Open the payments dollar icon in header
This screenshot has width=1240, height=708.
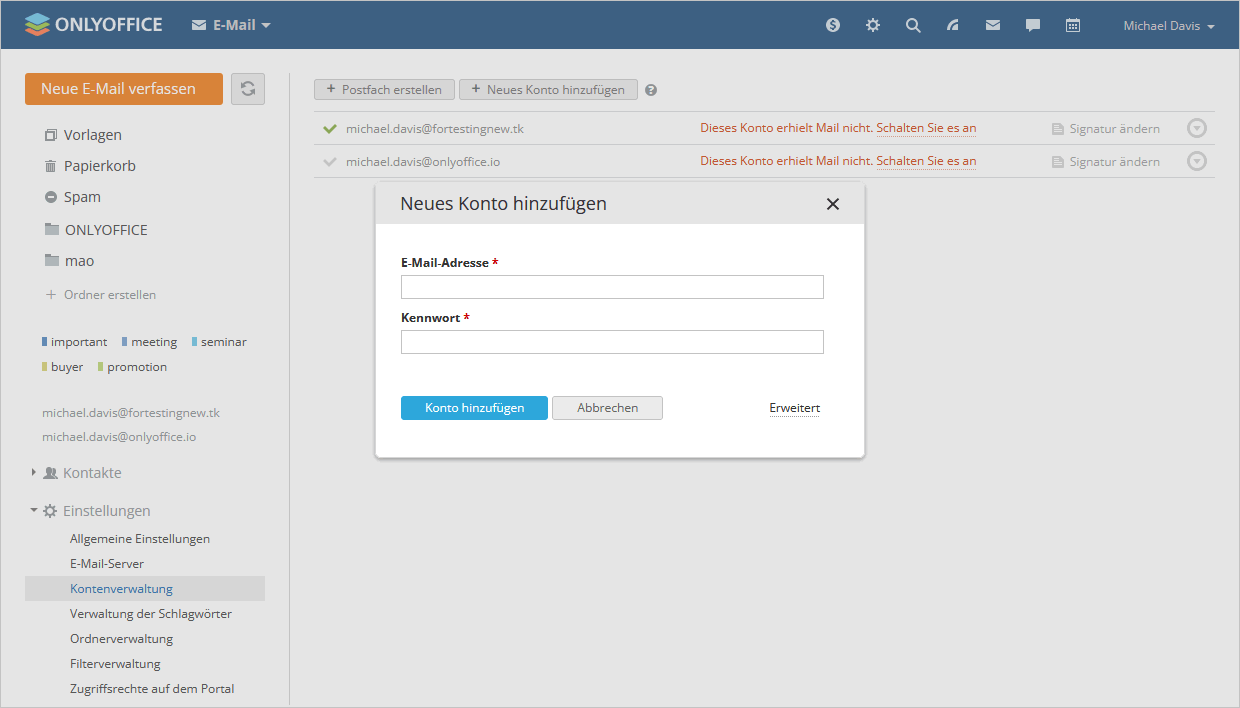(833, 26)
